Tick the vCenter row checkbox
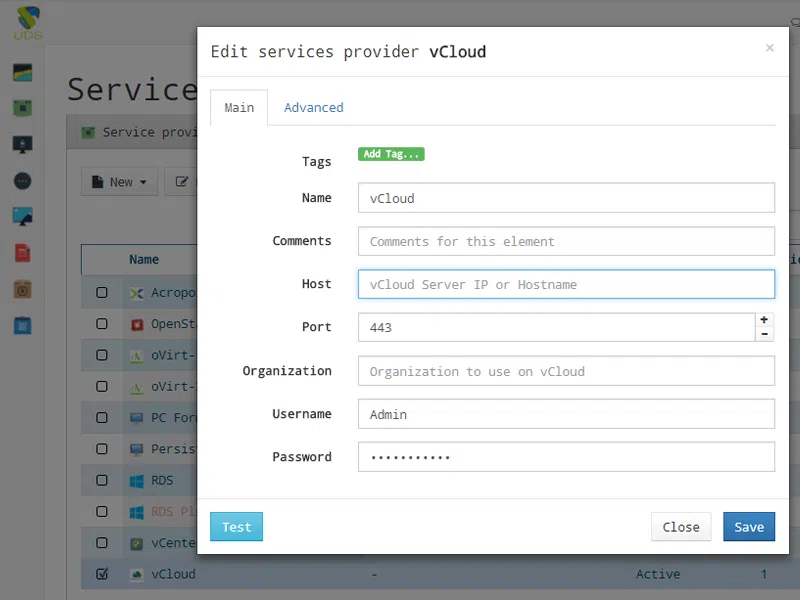 click(102, 543)
